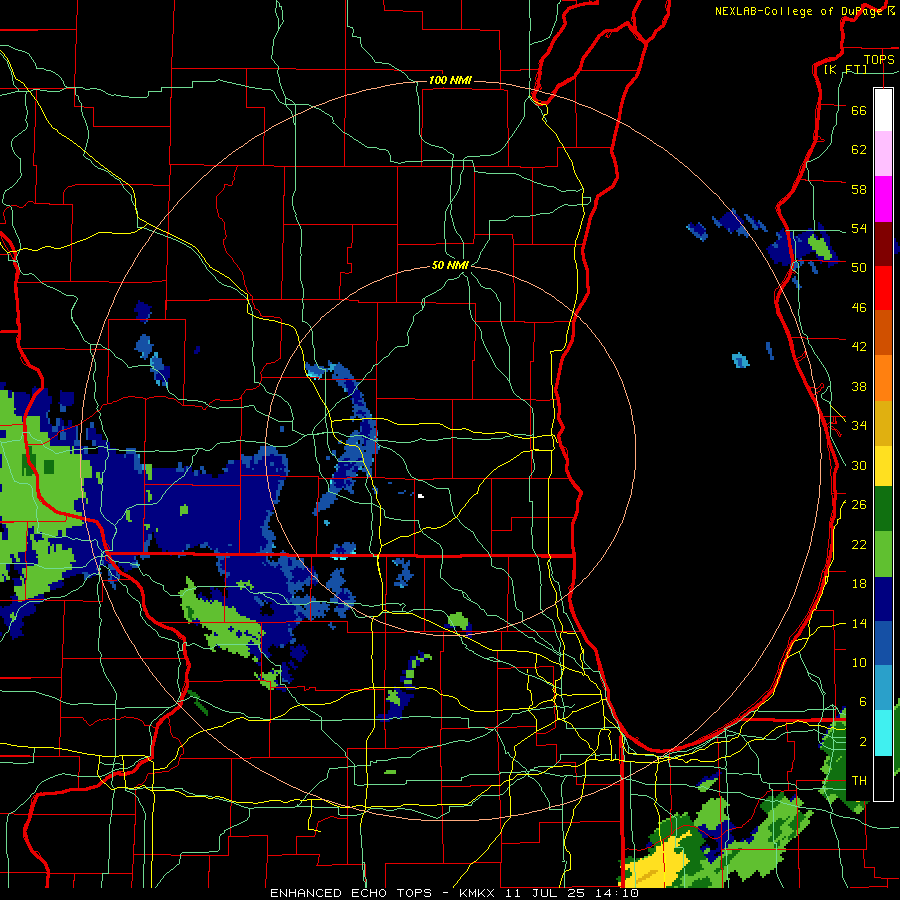The height and width of the screenshot is (900, 900).
Task: Click the "TH" legend label
Action: 859,781
